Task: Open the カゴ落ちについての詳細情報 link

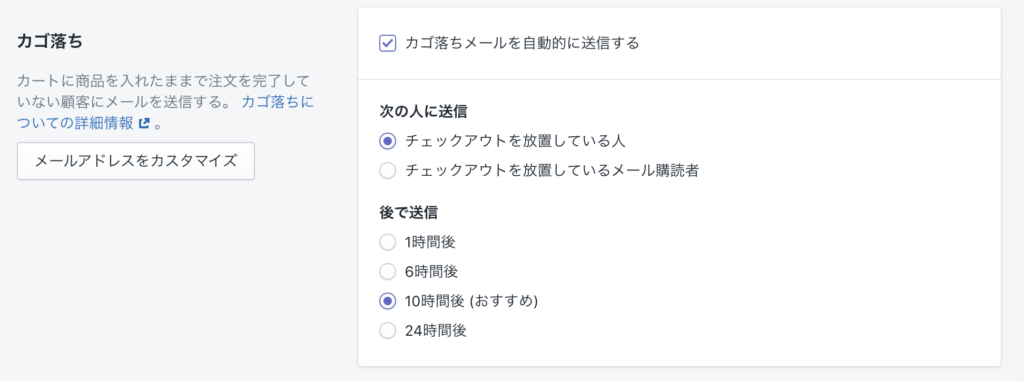Action: [166, 112]
